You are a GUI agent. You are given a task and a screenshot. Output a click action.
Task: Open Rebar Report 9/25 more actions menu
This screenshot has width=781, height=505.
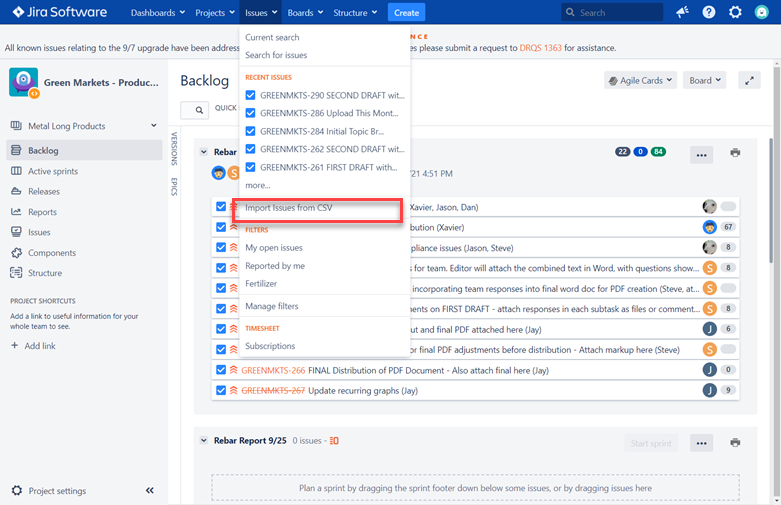[x=701, y=443]
